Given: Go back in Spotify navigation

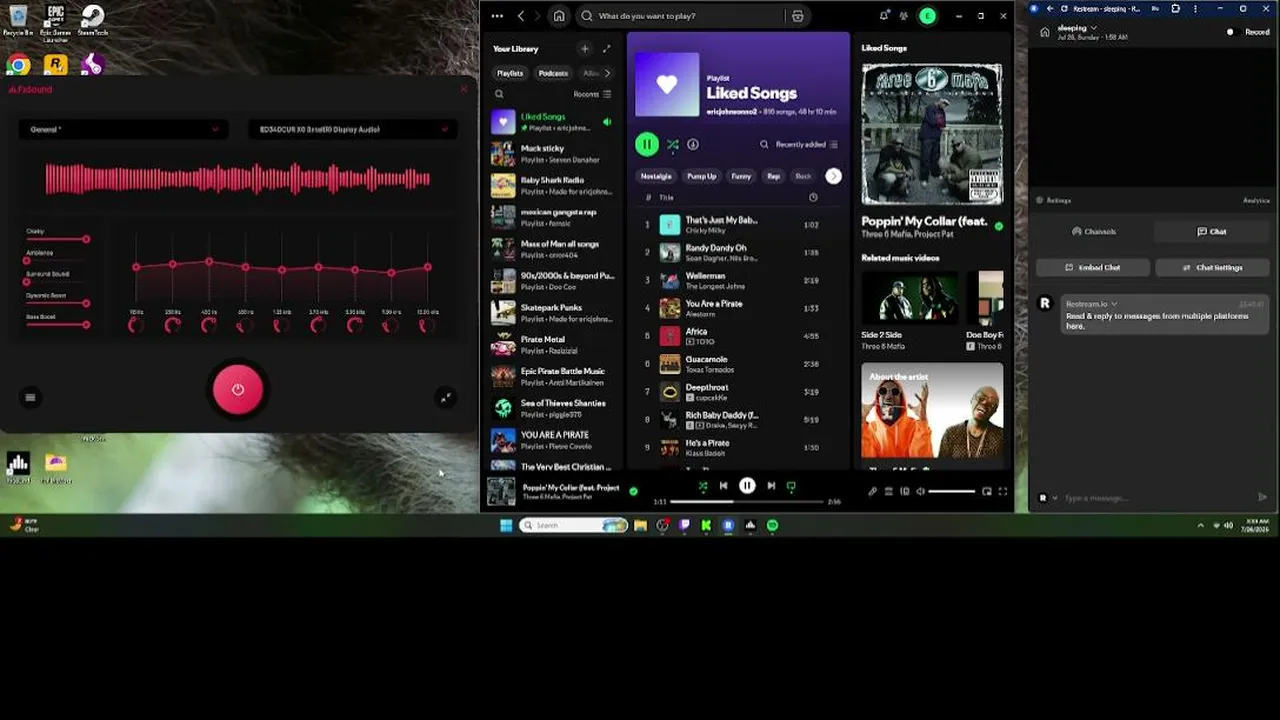Looking at the screenshot, I should [521, 16].
